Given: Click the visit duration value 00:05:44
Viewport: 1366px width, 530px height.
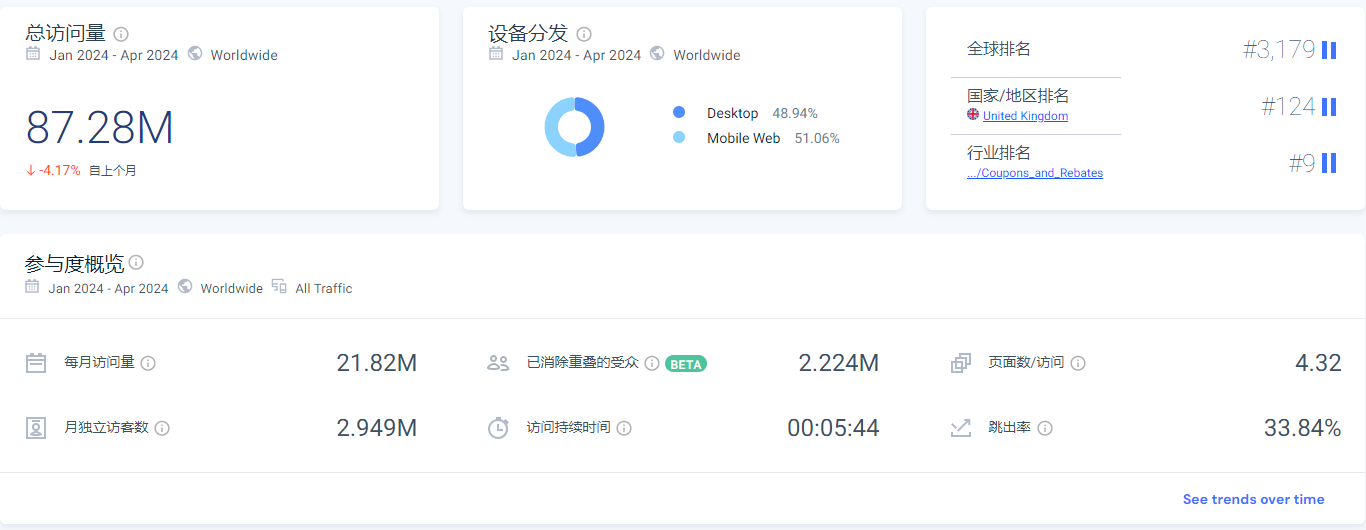Looking at the screenshot, I should click(833, 428).
